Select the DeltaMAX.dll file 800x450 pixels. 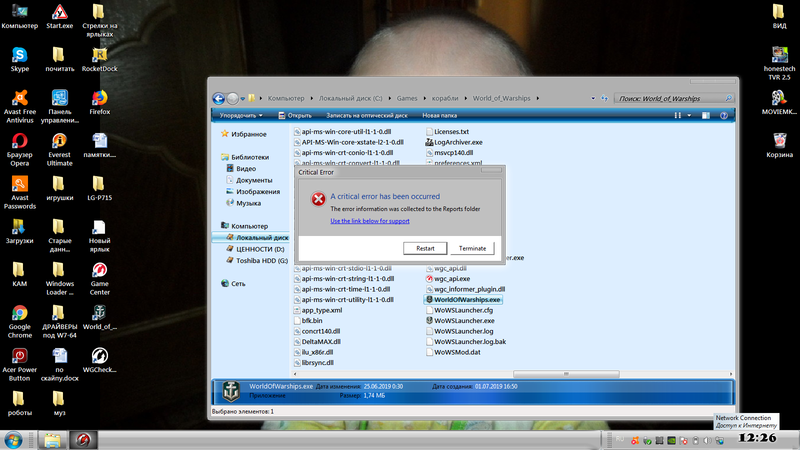(x=316, y=342)
